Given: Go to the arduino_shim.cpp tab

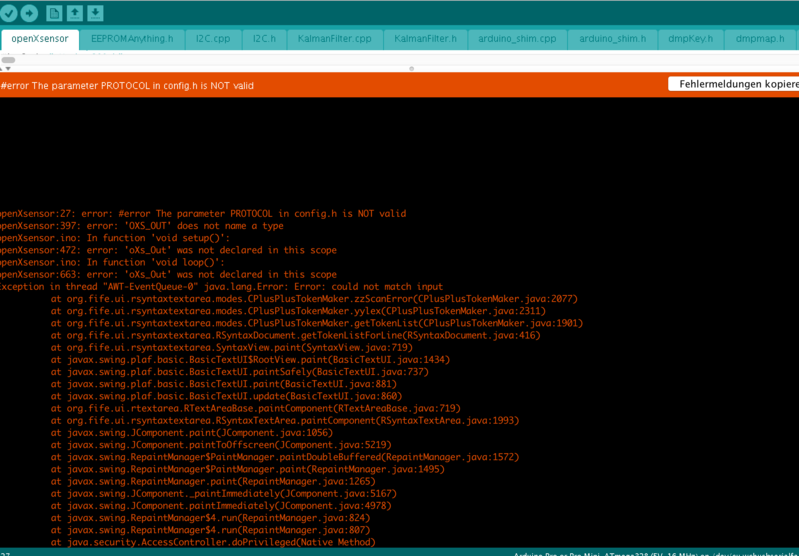Looking at the screenshot, I should pos(517,39).
